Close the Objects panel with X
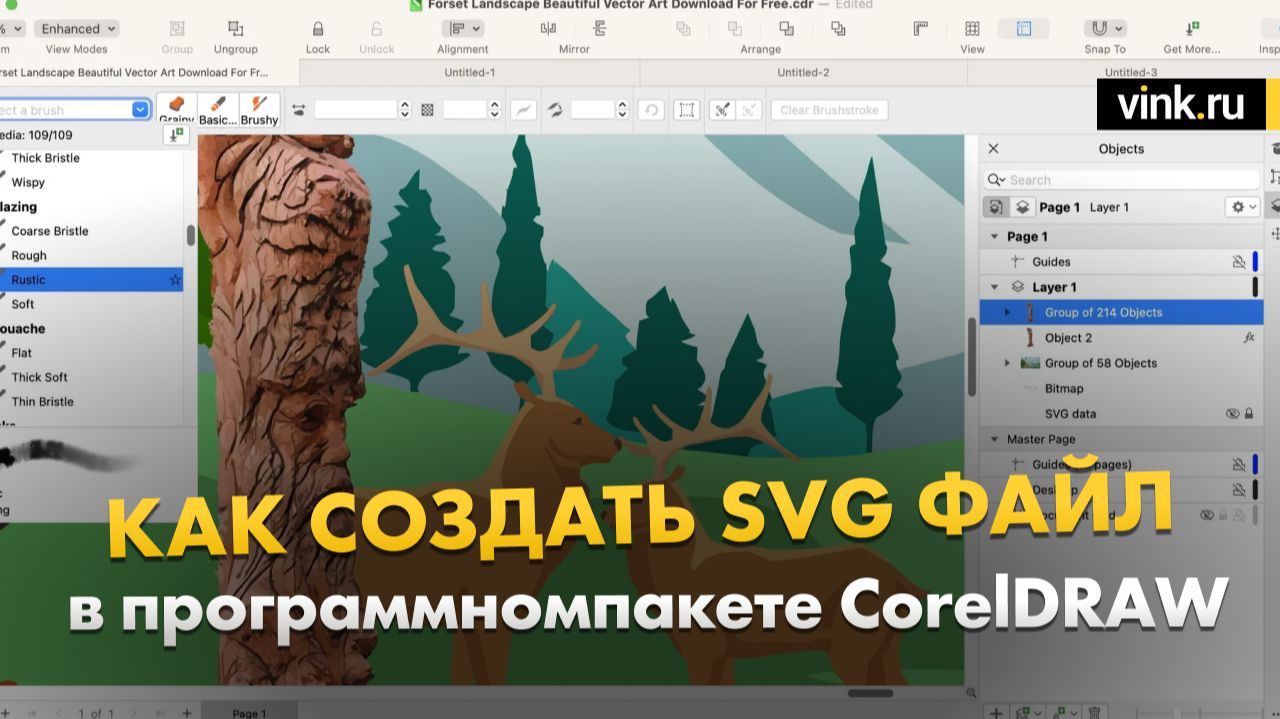Image resolution: width=1280 pixels, height=719 pixels. pos(993,148)
